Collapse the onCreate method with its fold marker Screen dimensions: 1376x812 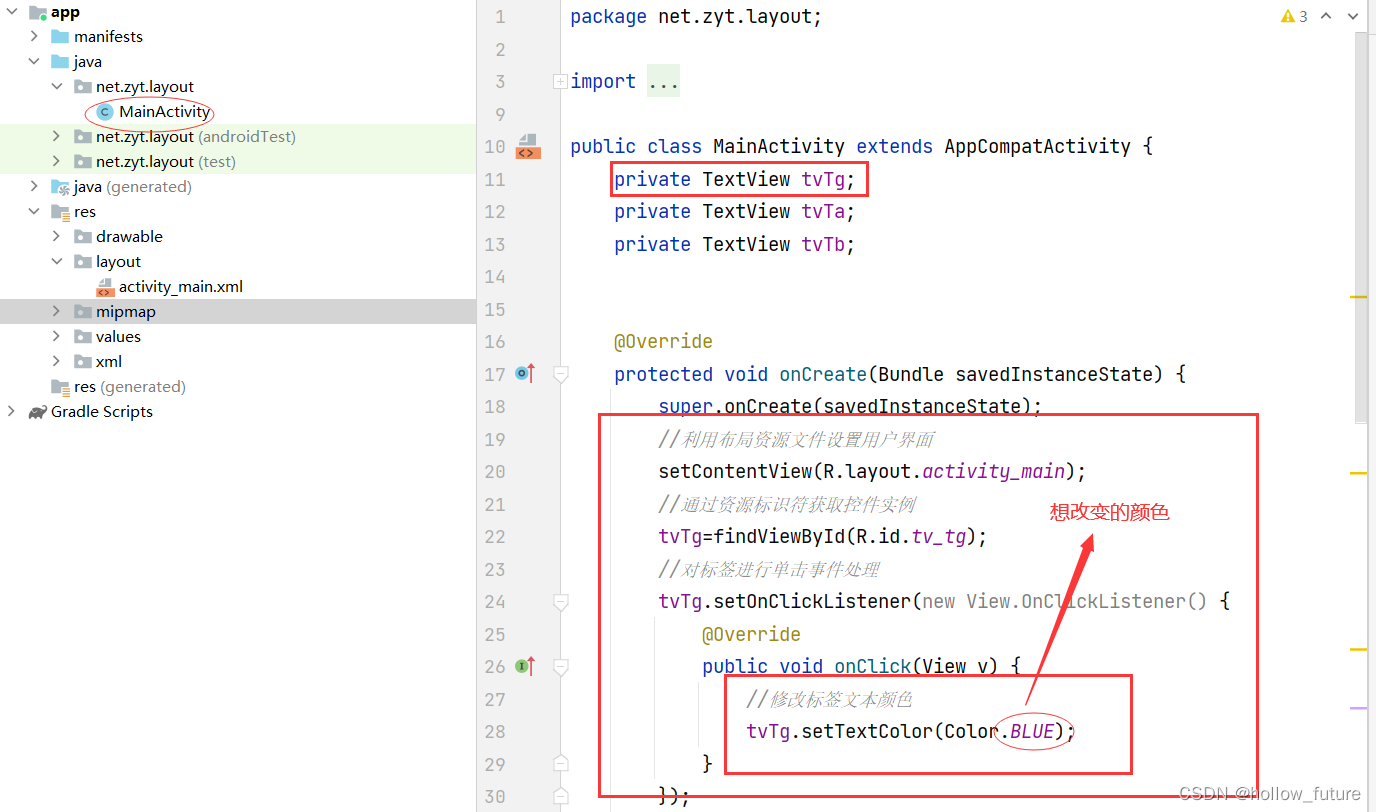560,374
